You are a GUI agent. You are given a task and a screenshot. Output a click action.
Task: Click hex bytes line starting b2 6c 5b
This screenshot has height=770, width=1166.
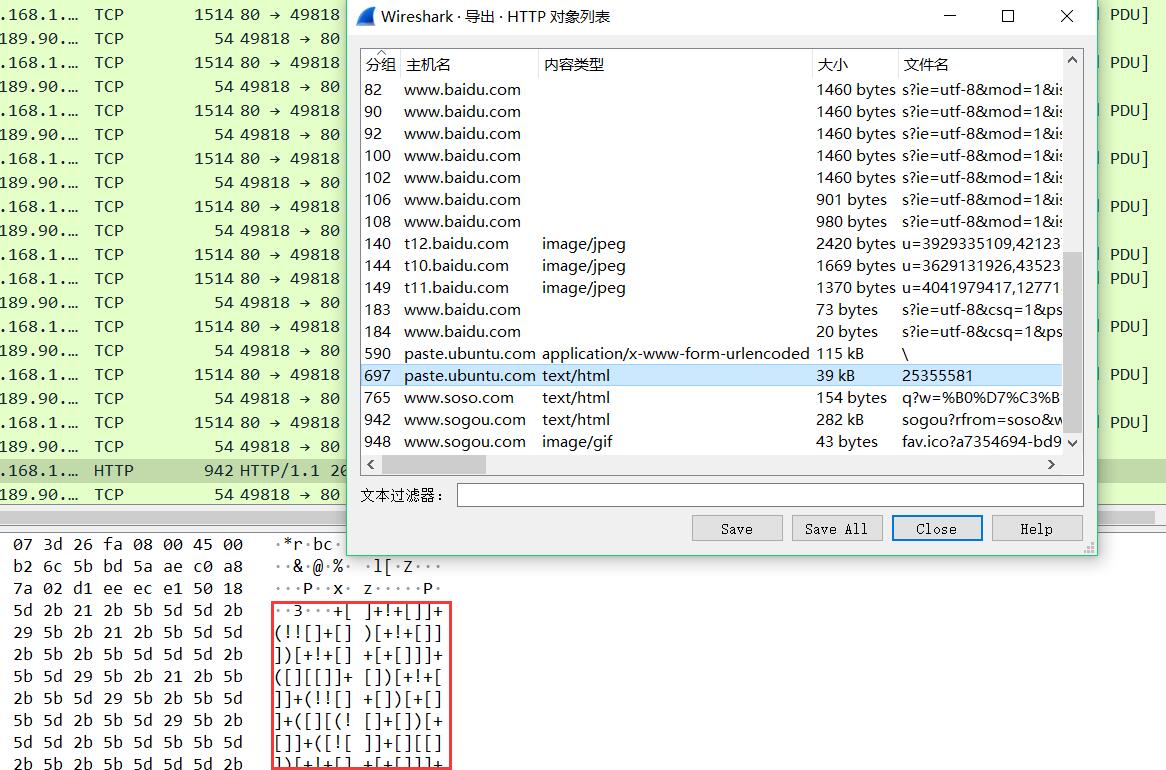tap(128, 567)
